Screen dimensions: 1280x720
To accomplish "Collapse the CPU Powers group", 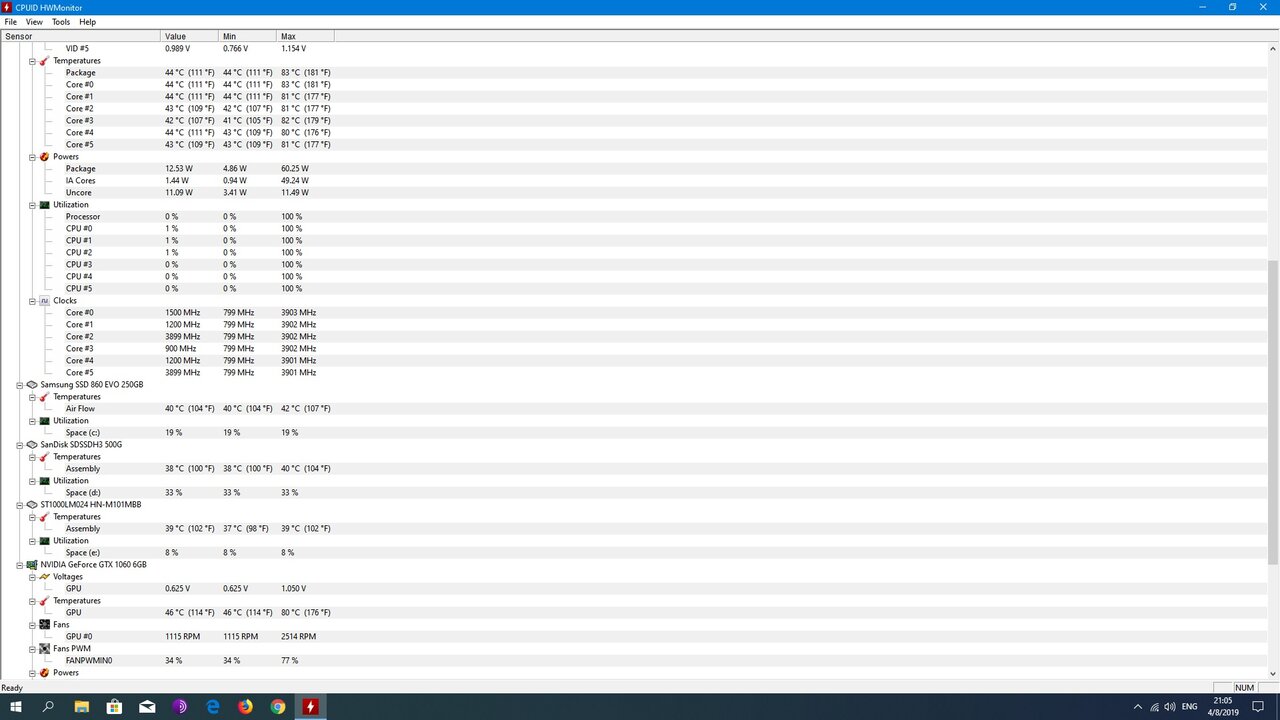I will point(32,157).
